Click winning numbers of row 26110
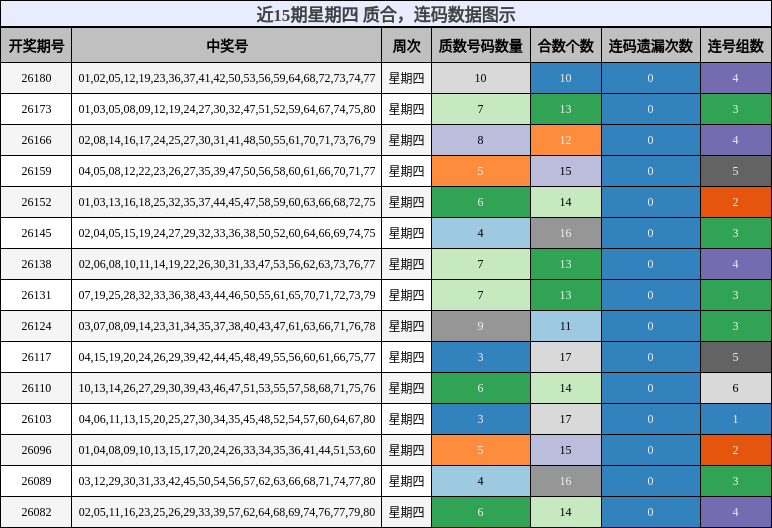 point(226,388)
